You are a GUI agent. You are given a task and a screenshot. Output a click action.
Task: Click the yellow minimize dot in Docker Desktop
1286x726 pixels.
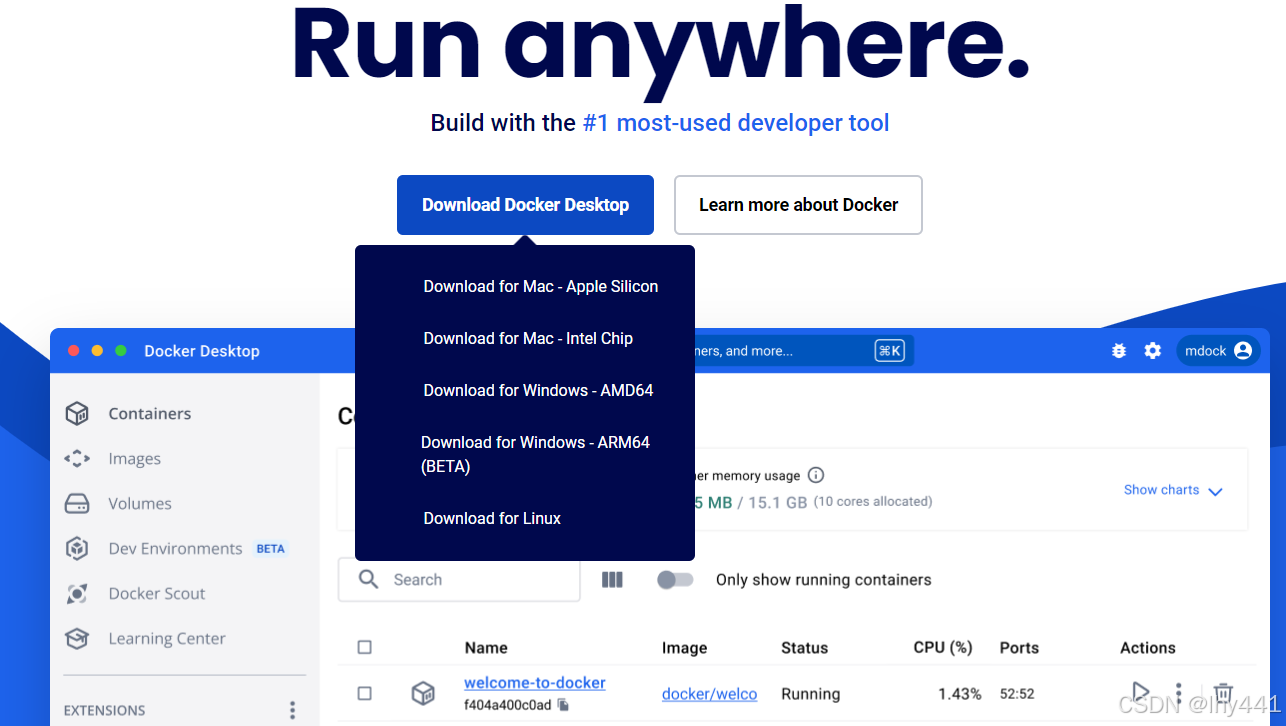[97, 351]
